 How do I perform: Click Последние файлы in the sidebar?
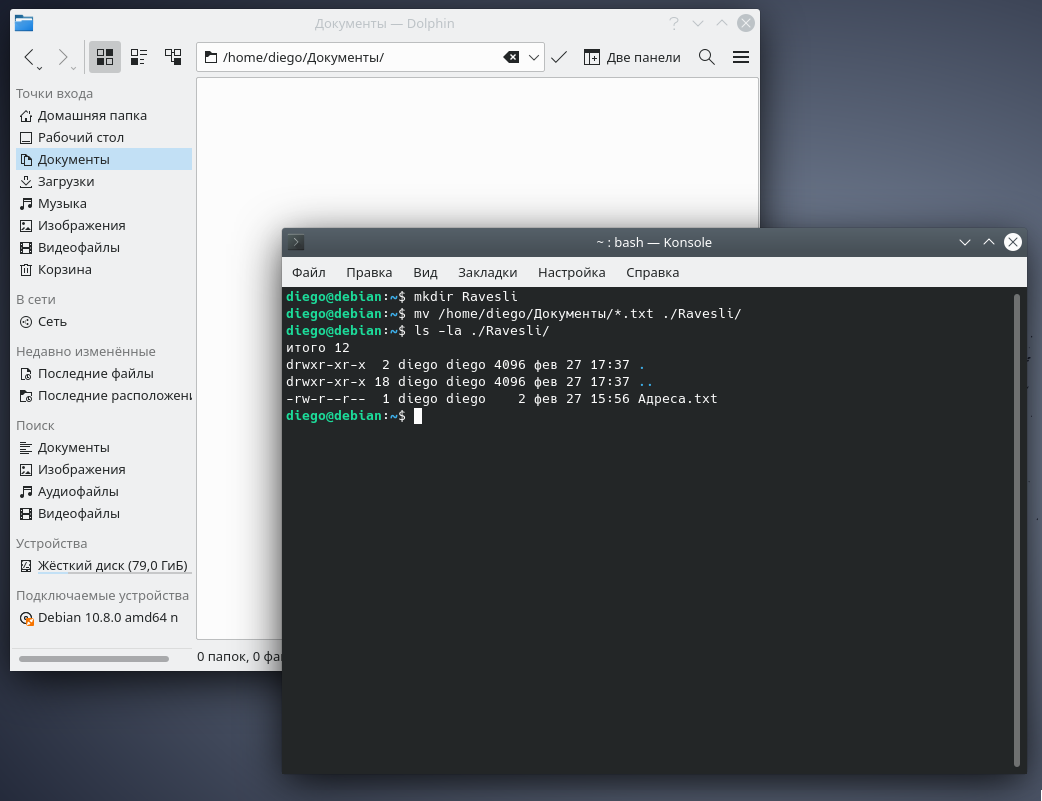(x=95, y=373)
